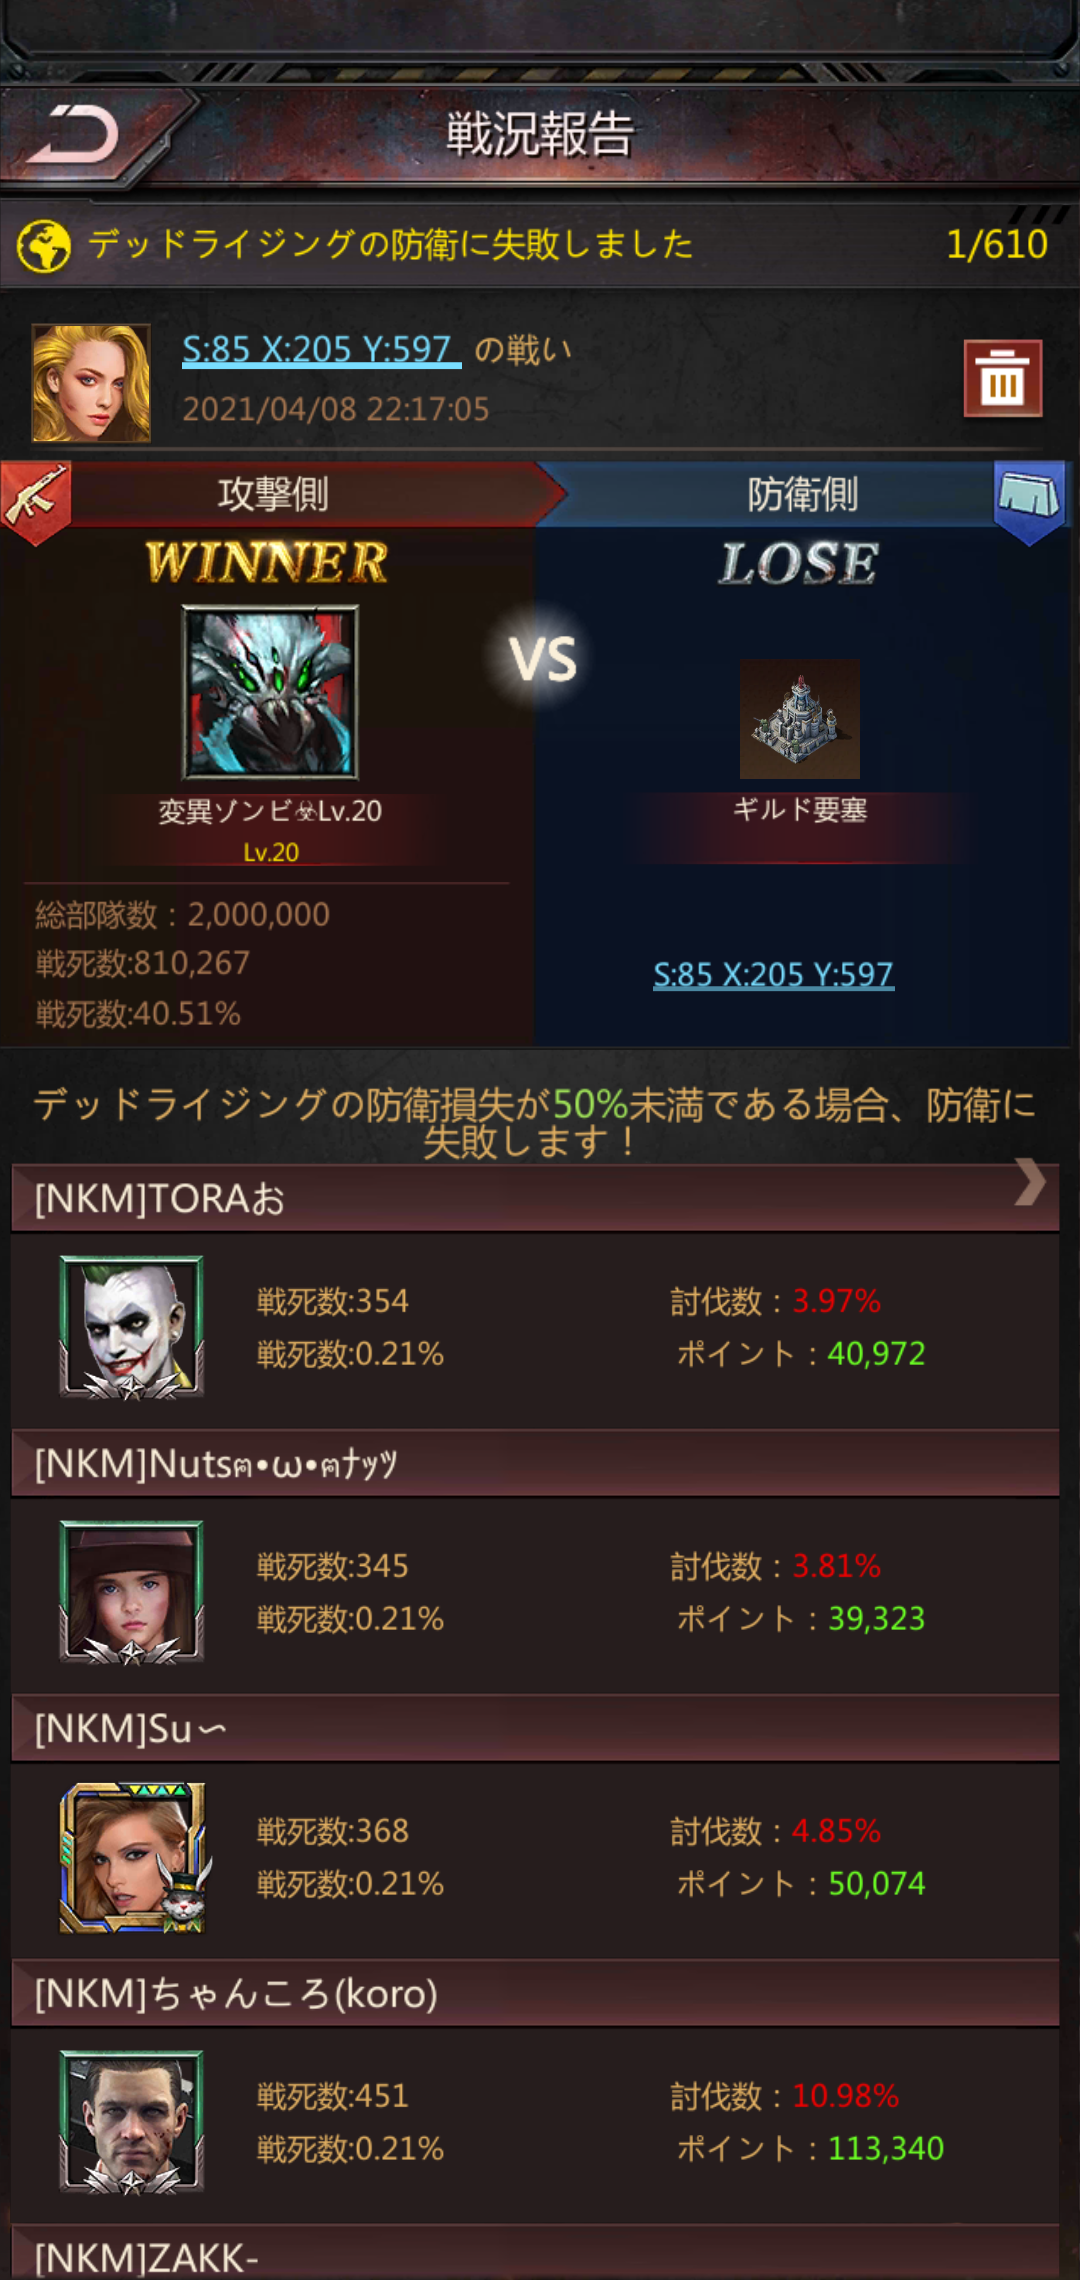Open the mutant zombie Lv.20 portrait

(x=270, y=692)
